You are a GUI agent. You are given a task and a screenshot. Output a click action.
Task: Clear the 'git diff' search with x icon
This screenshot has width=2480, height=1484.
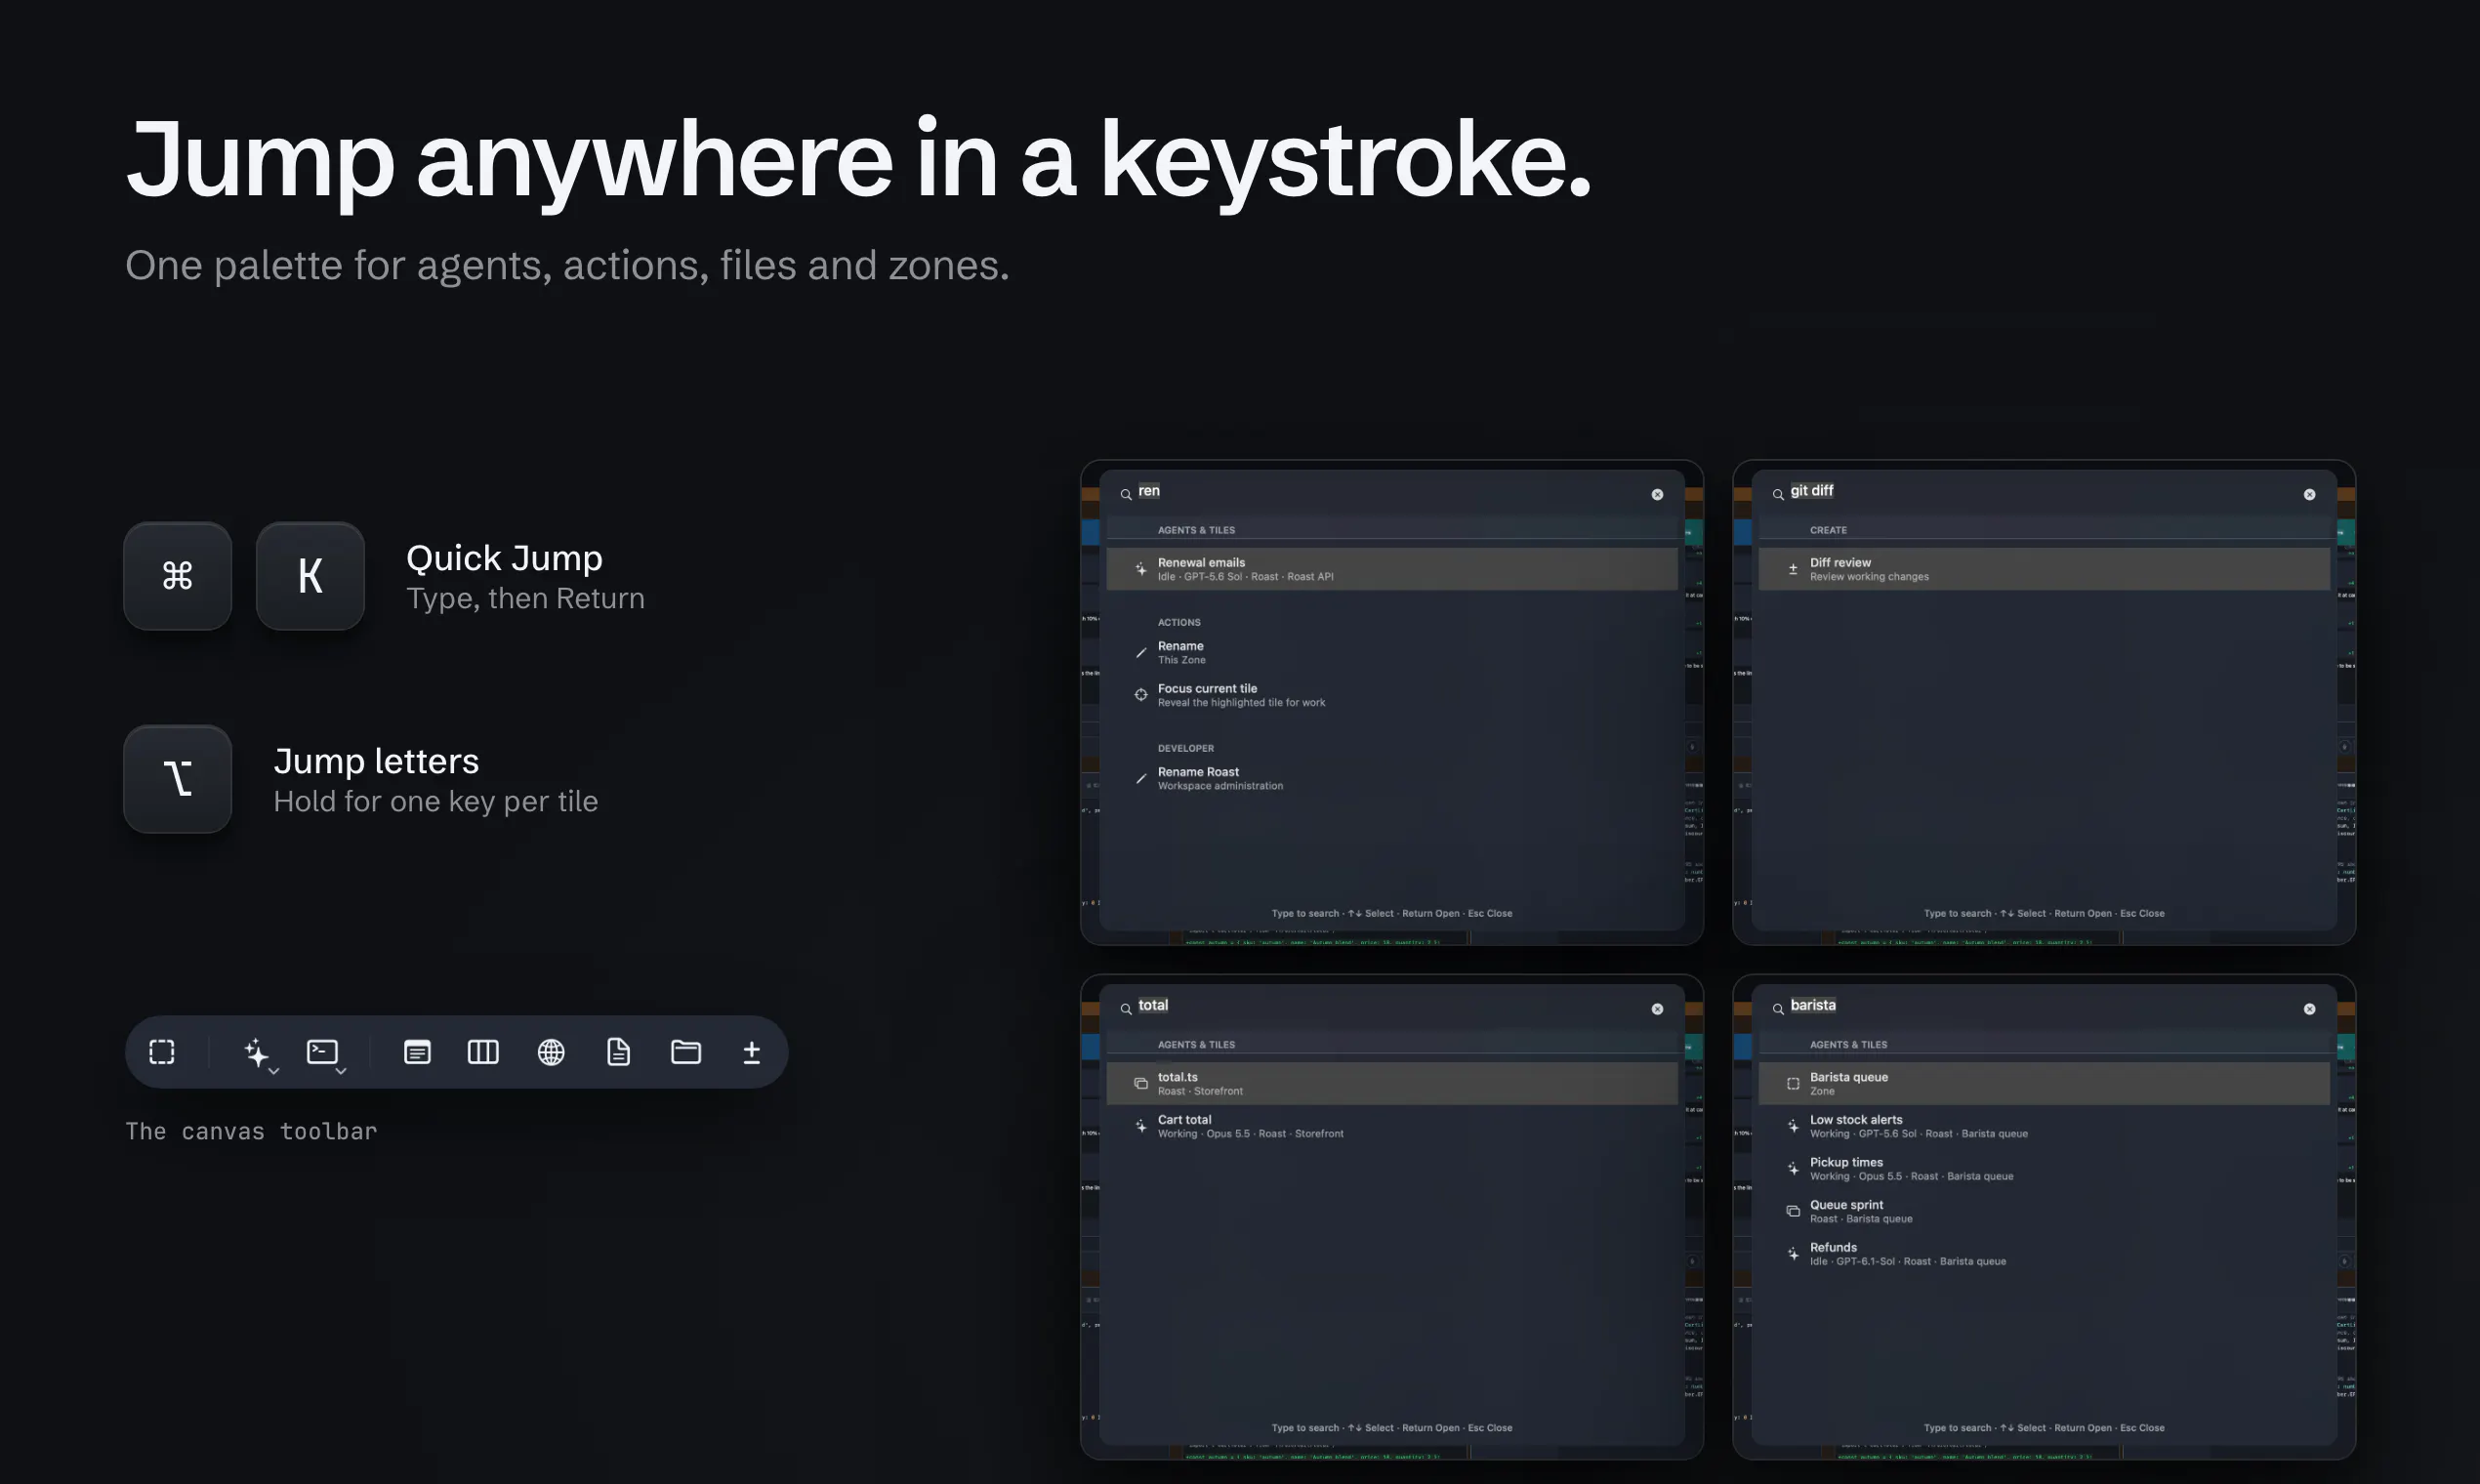2309,495
